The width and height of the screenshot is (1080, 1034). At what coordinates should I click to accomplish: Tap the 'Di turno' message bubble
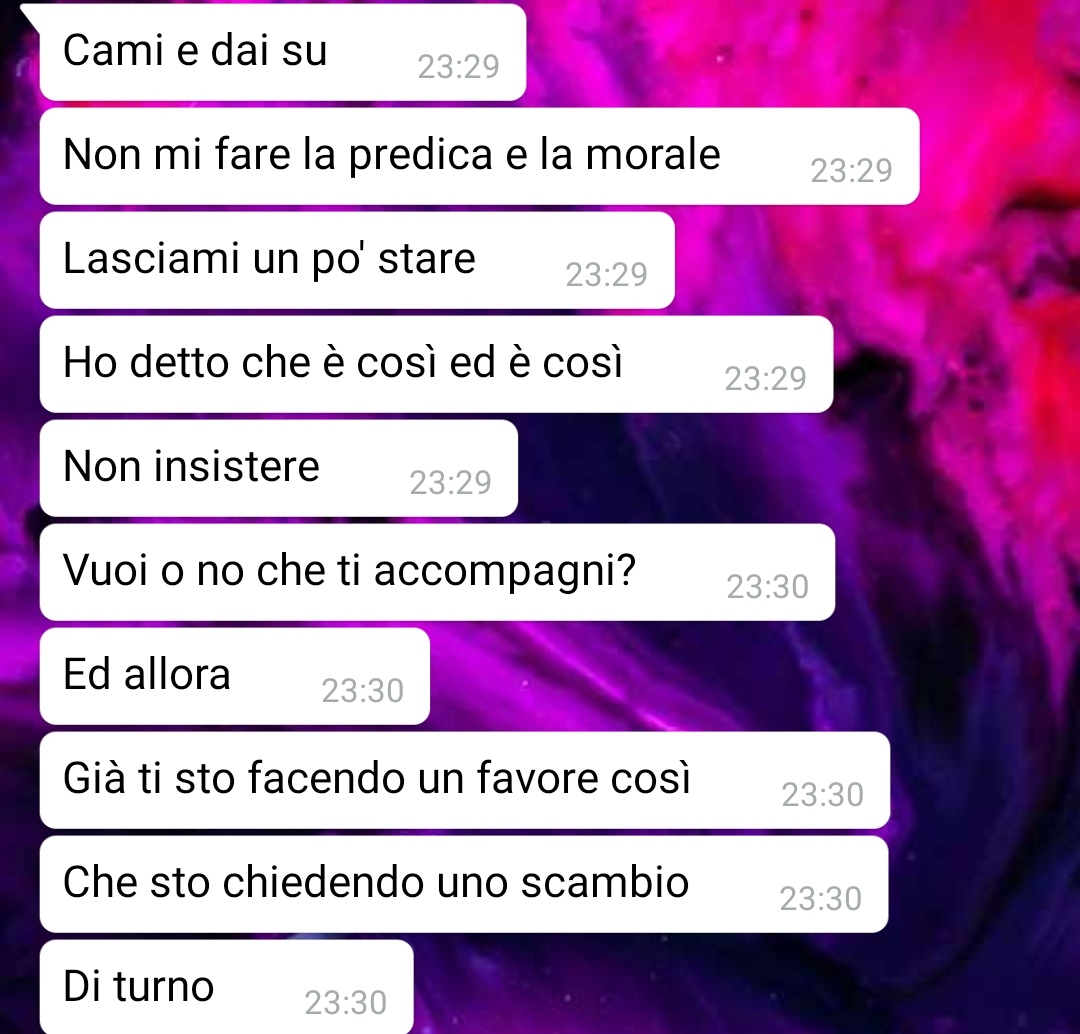[227, 986]
